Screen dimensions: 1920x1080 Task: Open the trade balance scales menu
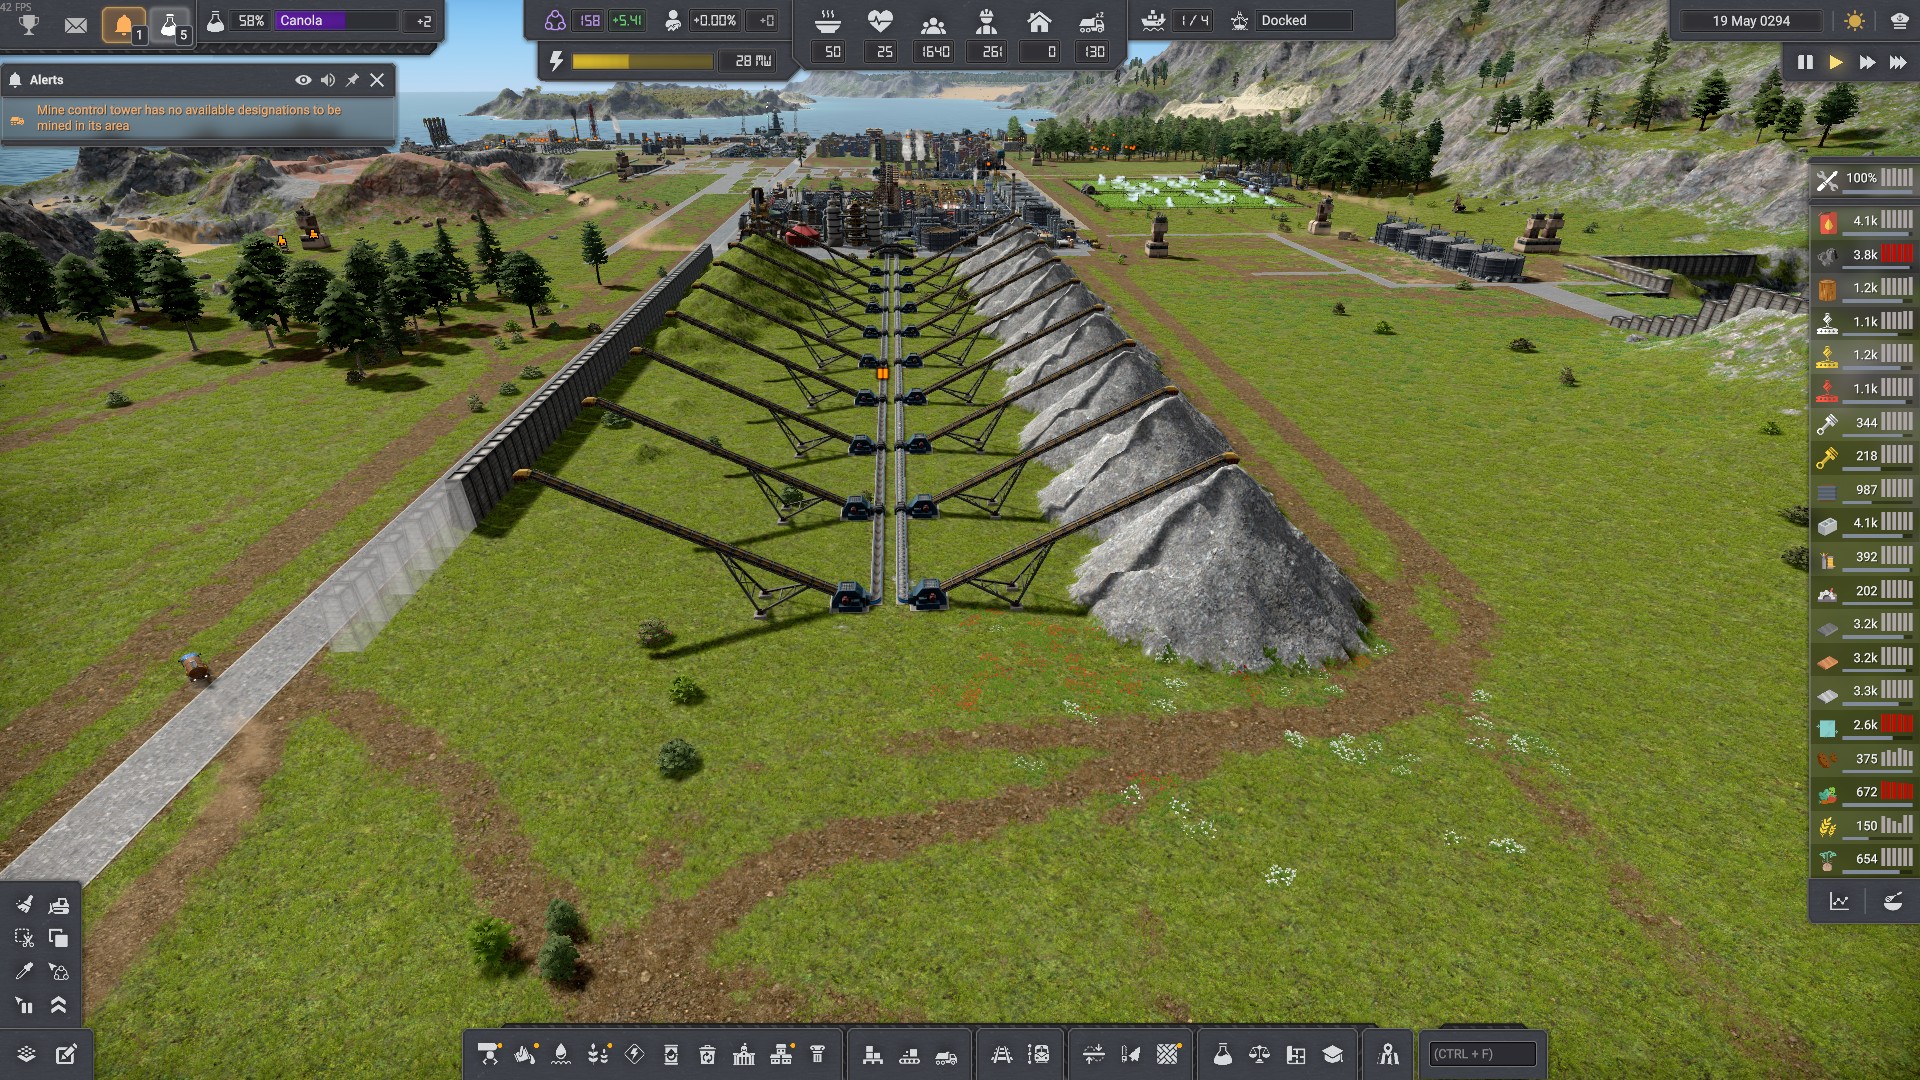click(1259, 1055)
